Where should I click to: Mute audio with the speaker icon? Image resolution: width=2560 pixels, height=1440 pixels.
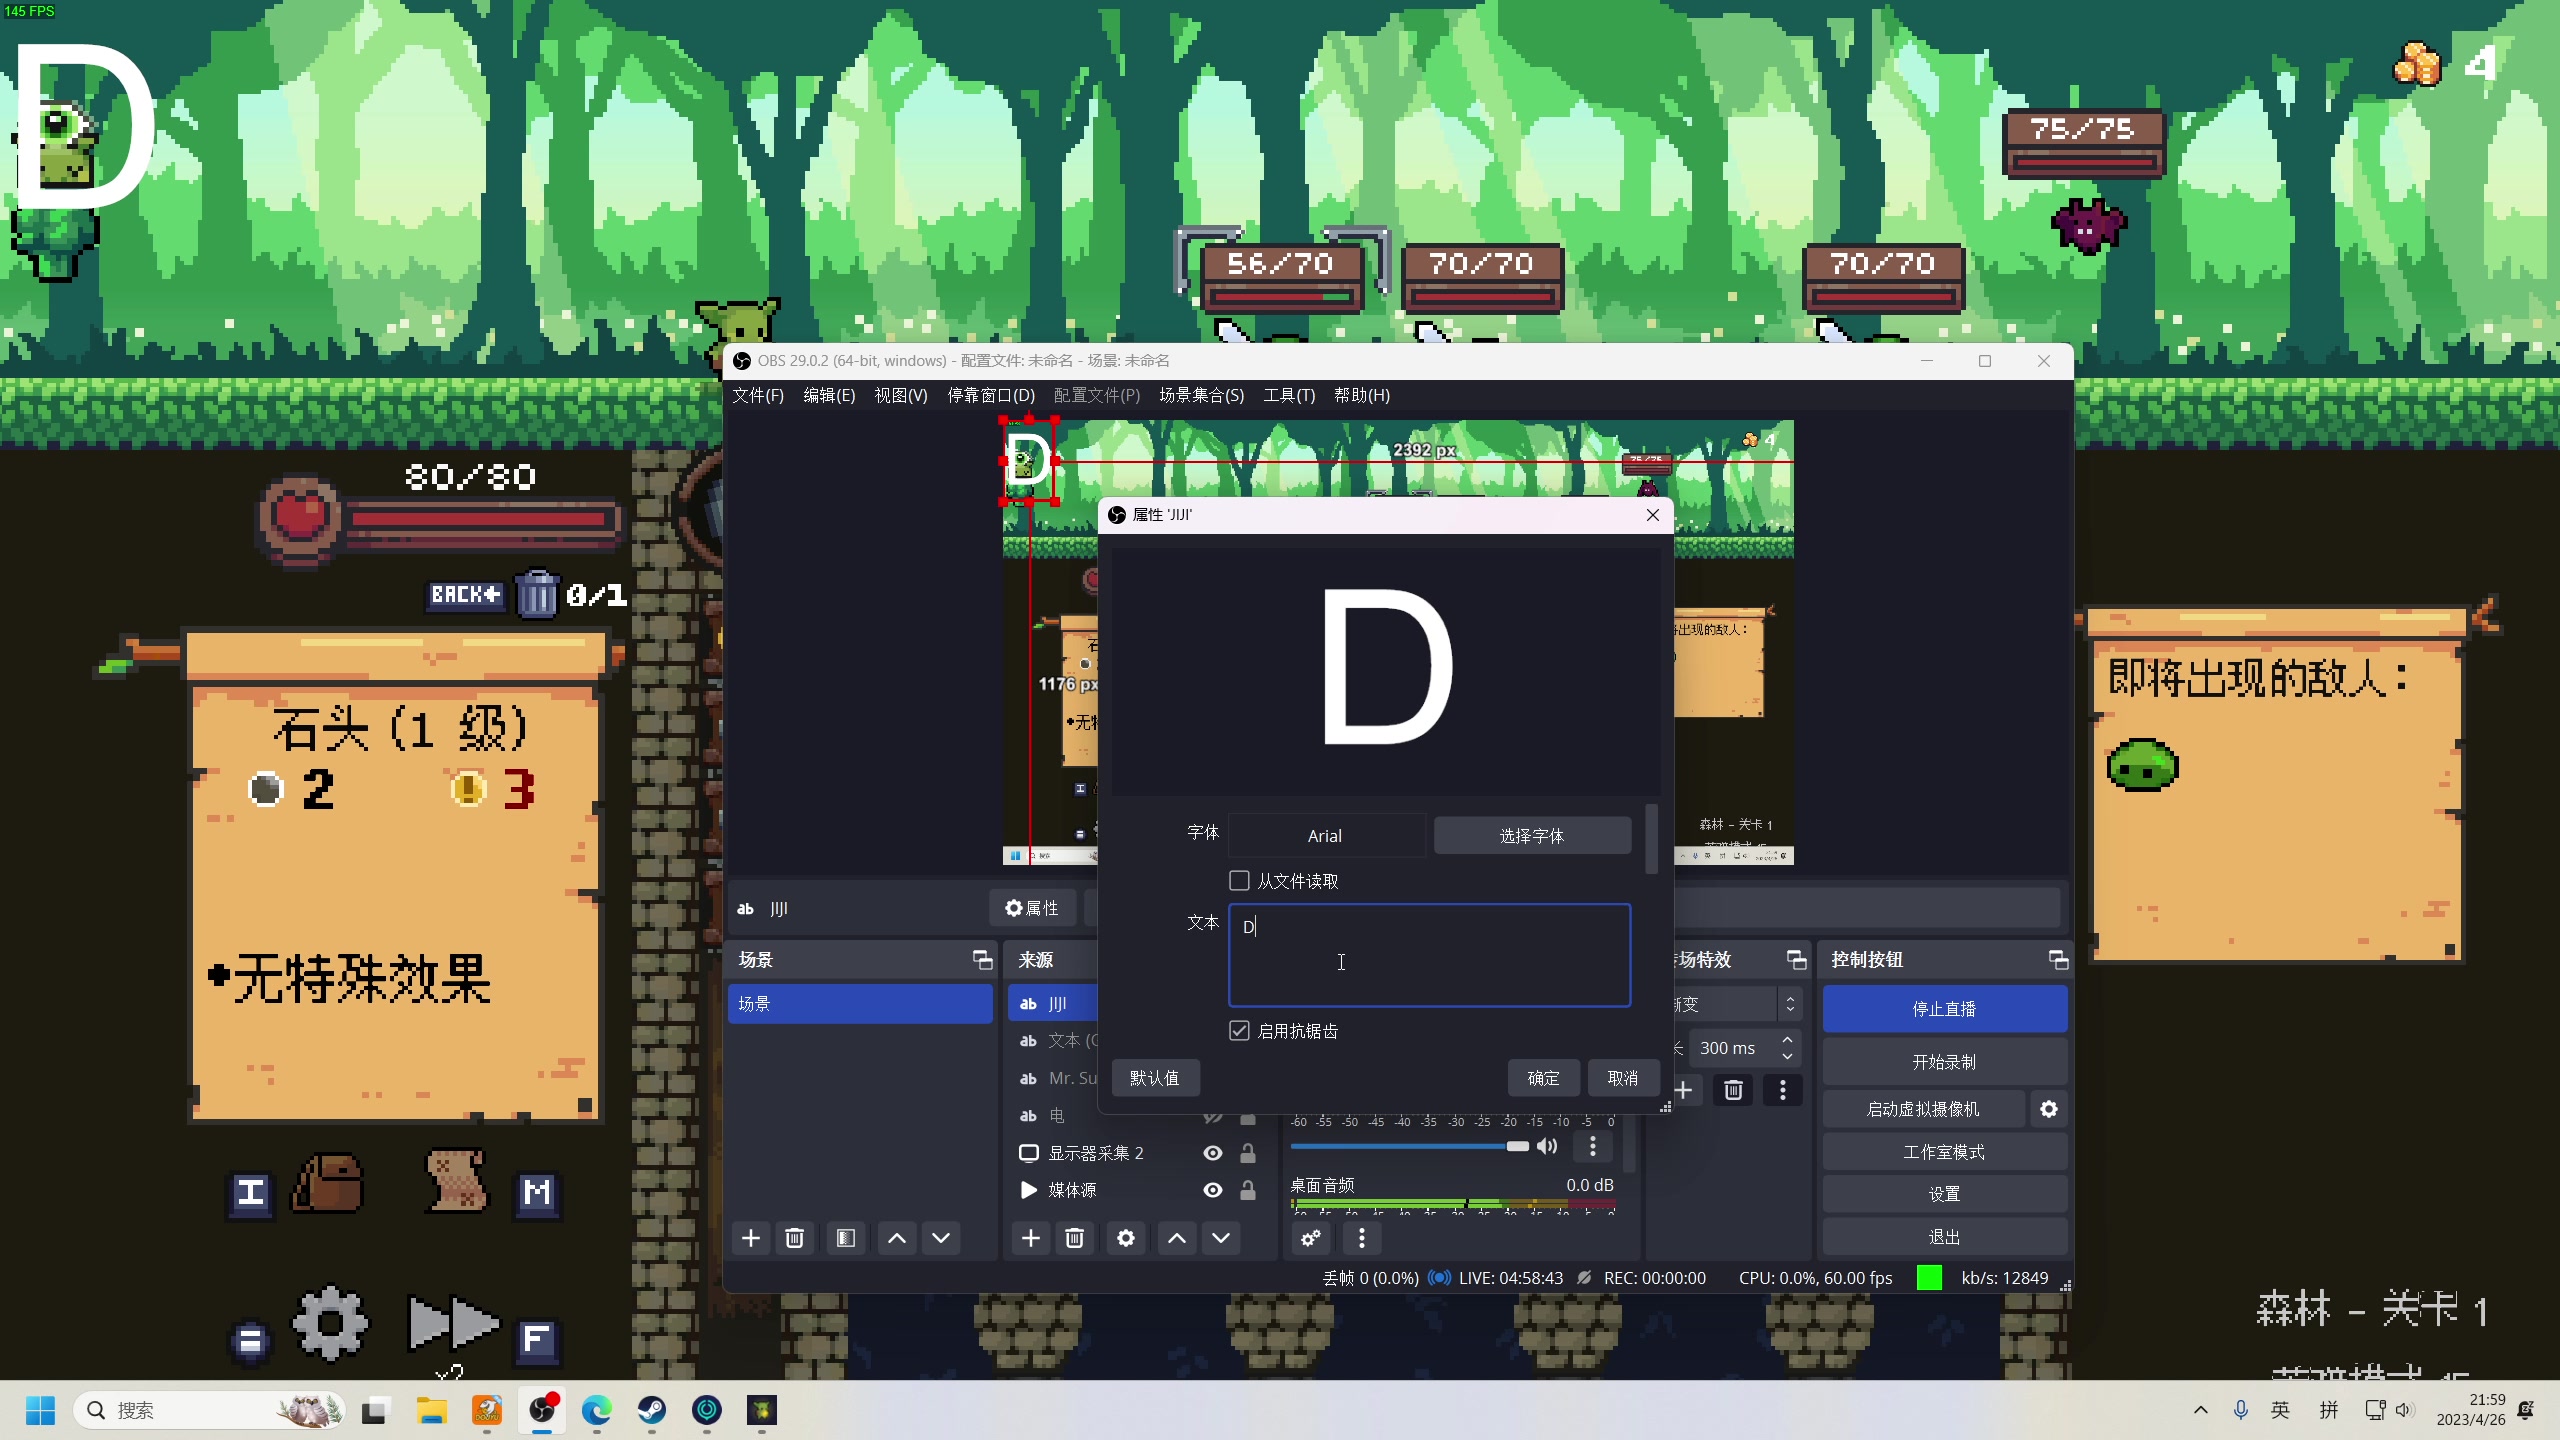[1547, 1146]
